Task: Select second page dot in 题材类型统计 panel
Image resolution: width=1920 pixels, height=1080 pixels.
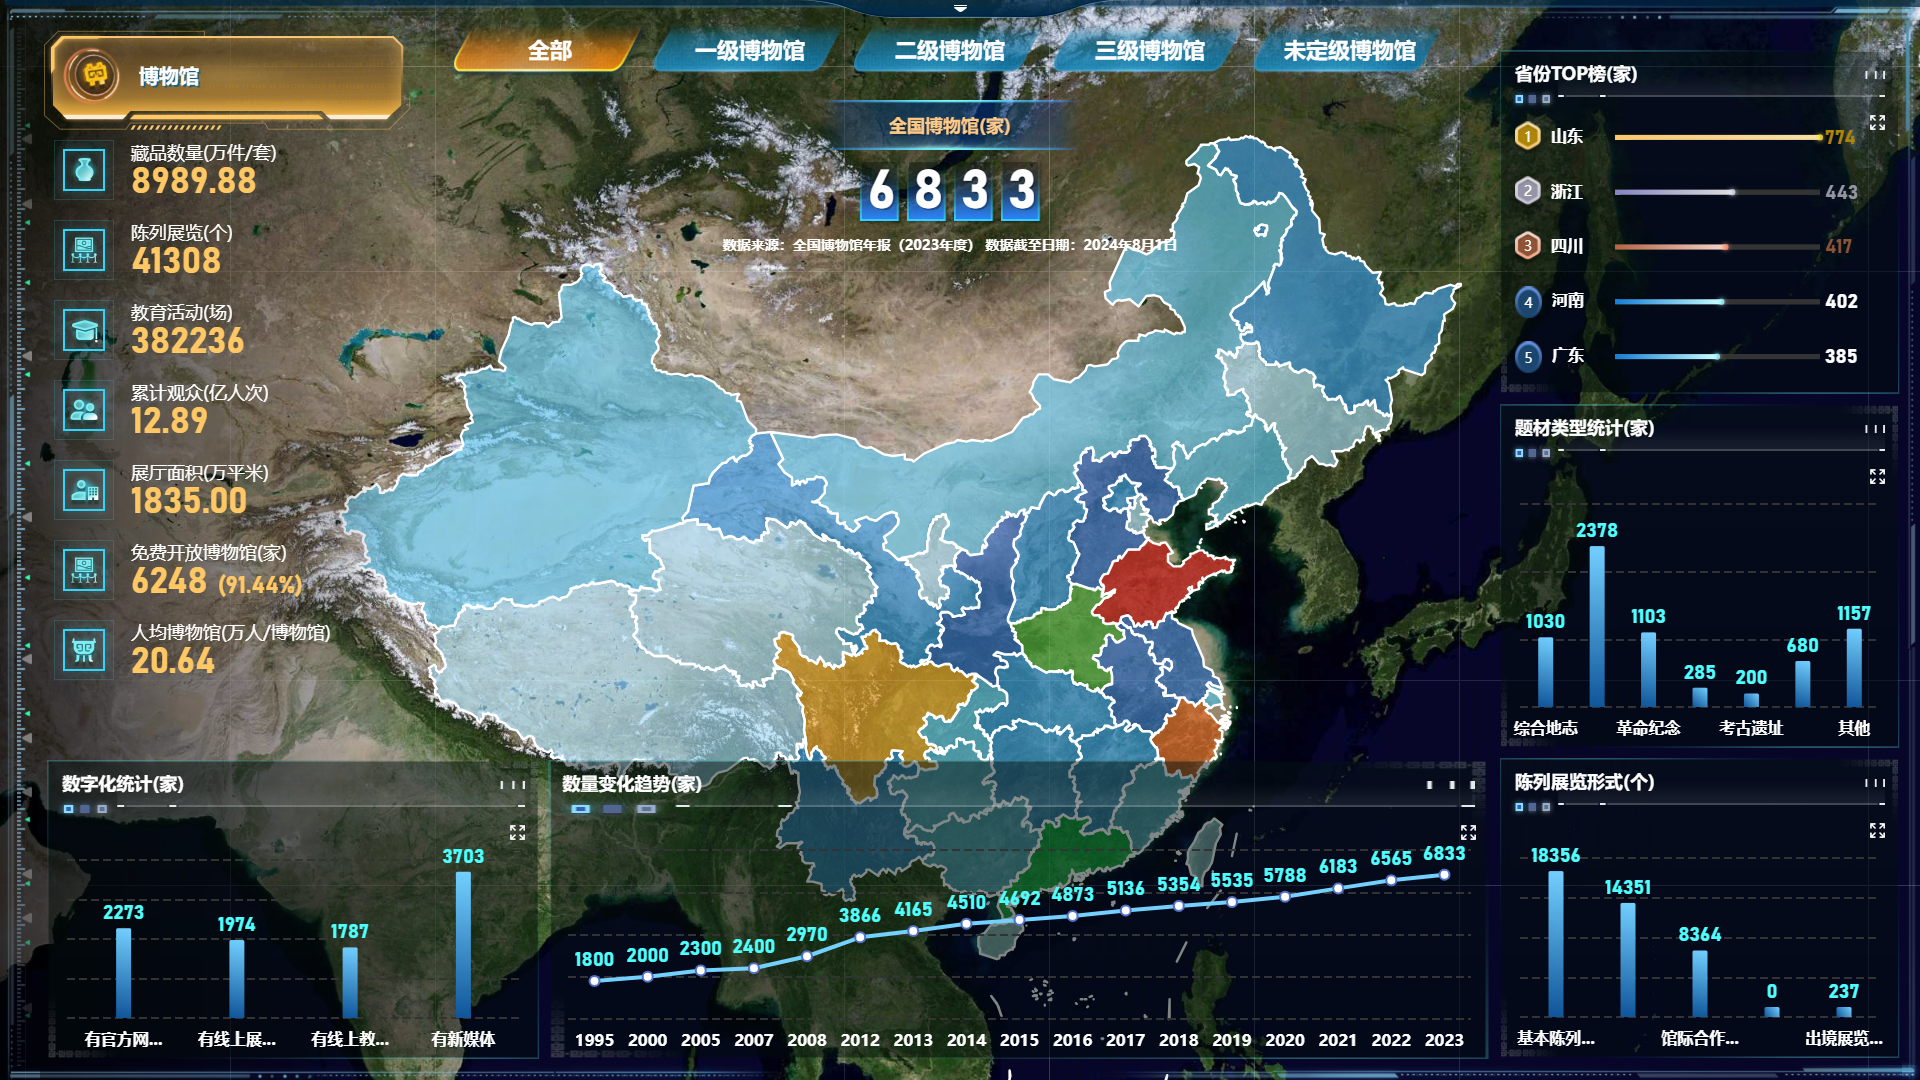Action: pyautogui.click(x=1532, y=453)
